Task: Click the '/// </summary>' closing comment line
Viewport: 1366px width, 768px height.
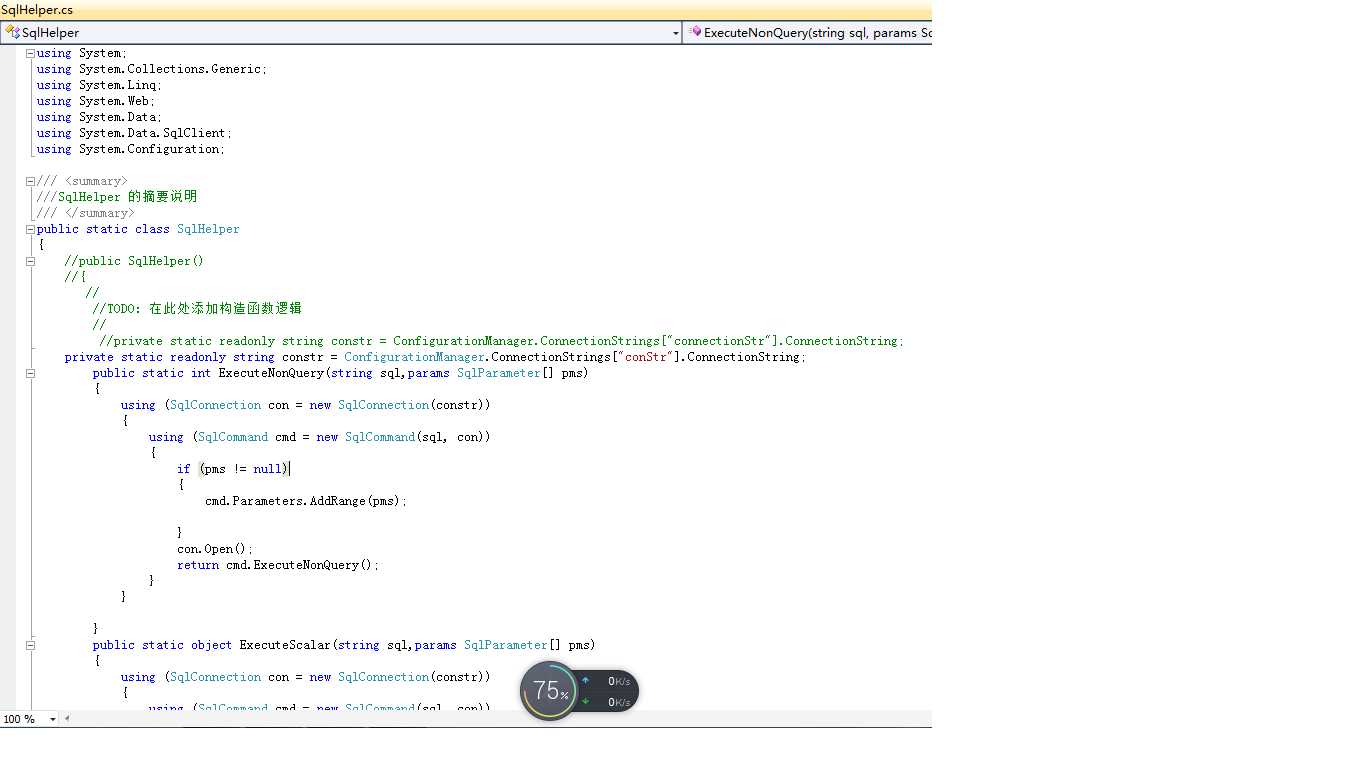Action: [x=84, y=213]
